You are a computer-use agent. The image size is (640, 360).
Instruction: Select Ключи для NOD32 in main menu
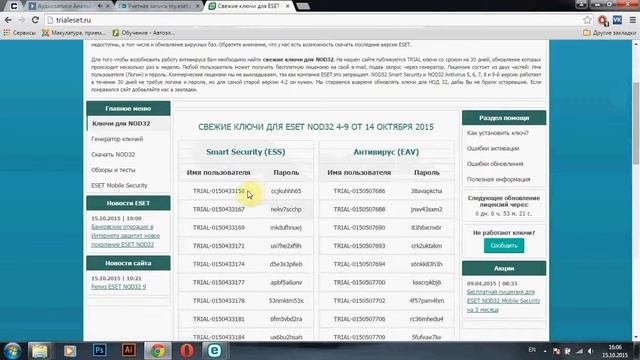pos(121,123)
